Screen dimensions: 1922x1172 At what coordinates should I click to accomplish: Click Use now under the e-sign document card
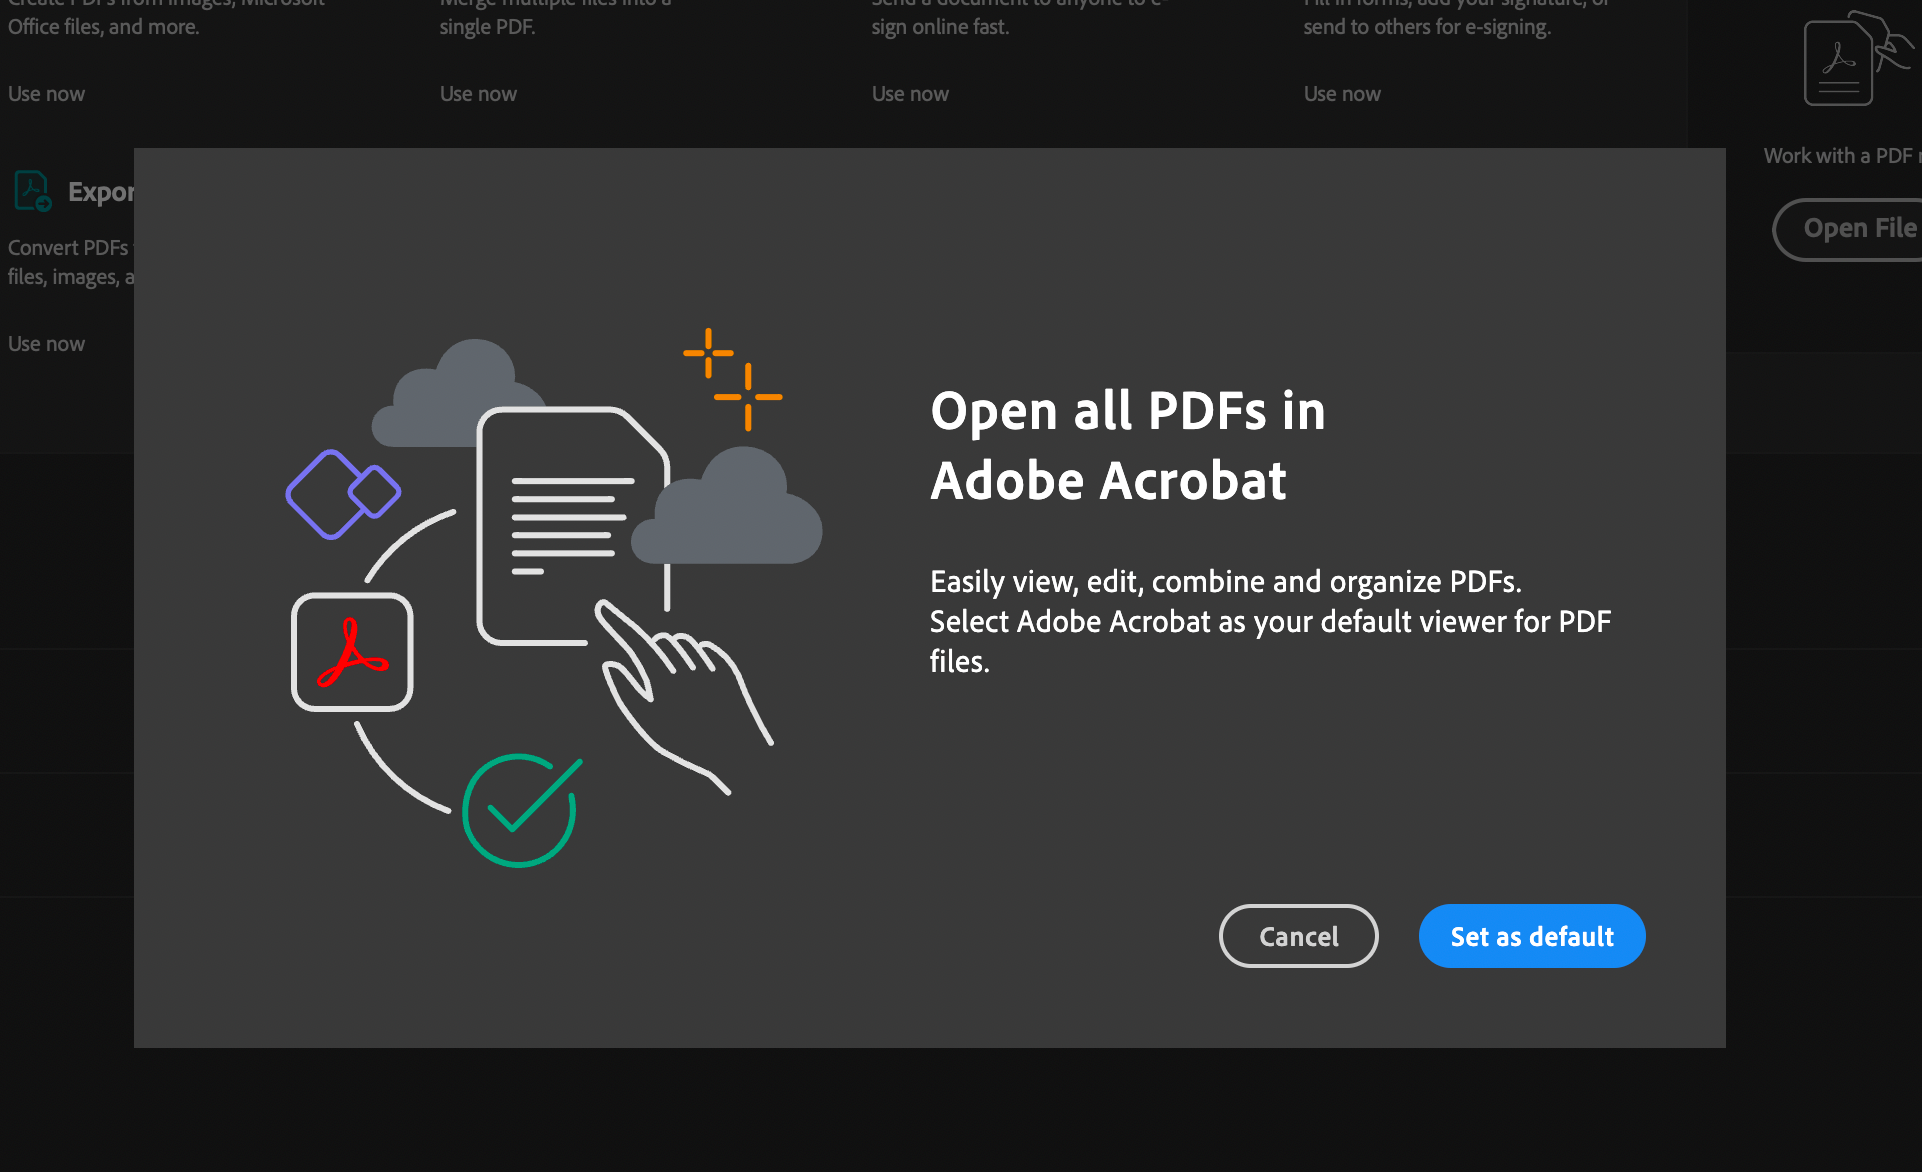pyautogui.click(x=909, y=93)
